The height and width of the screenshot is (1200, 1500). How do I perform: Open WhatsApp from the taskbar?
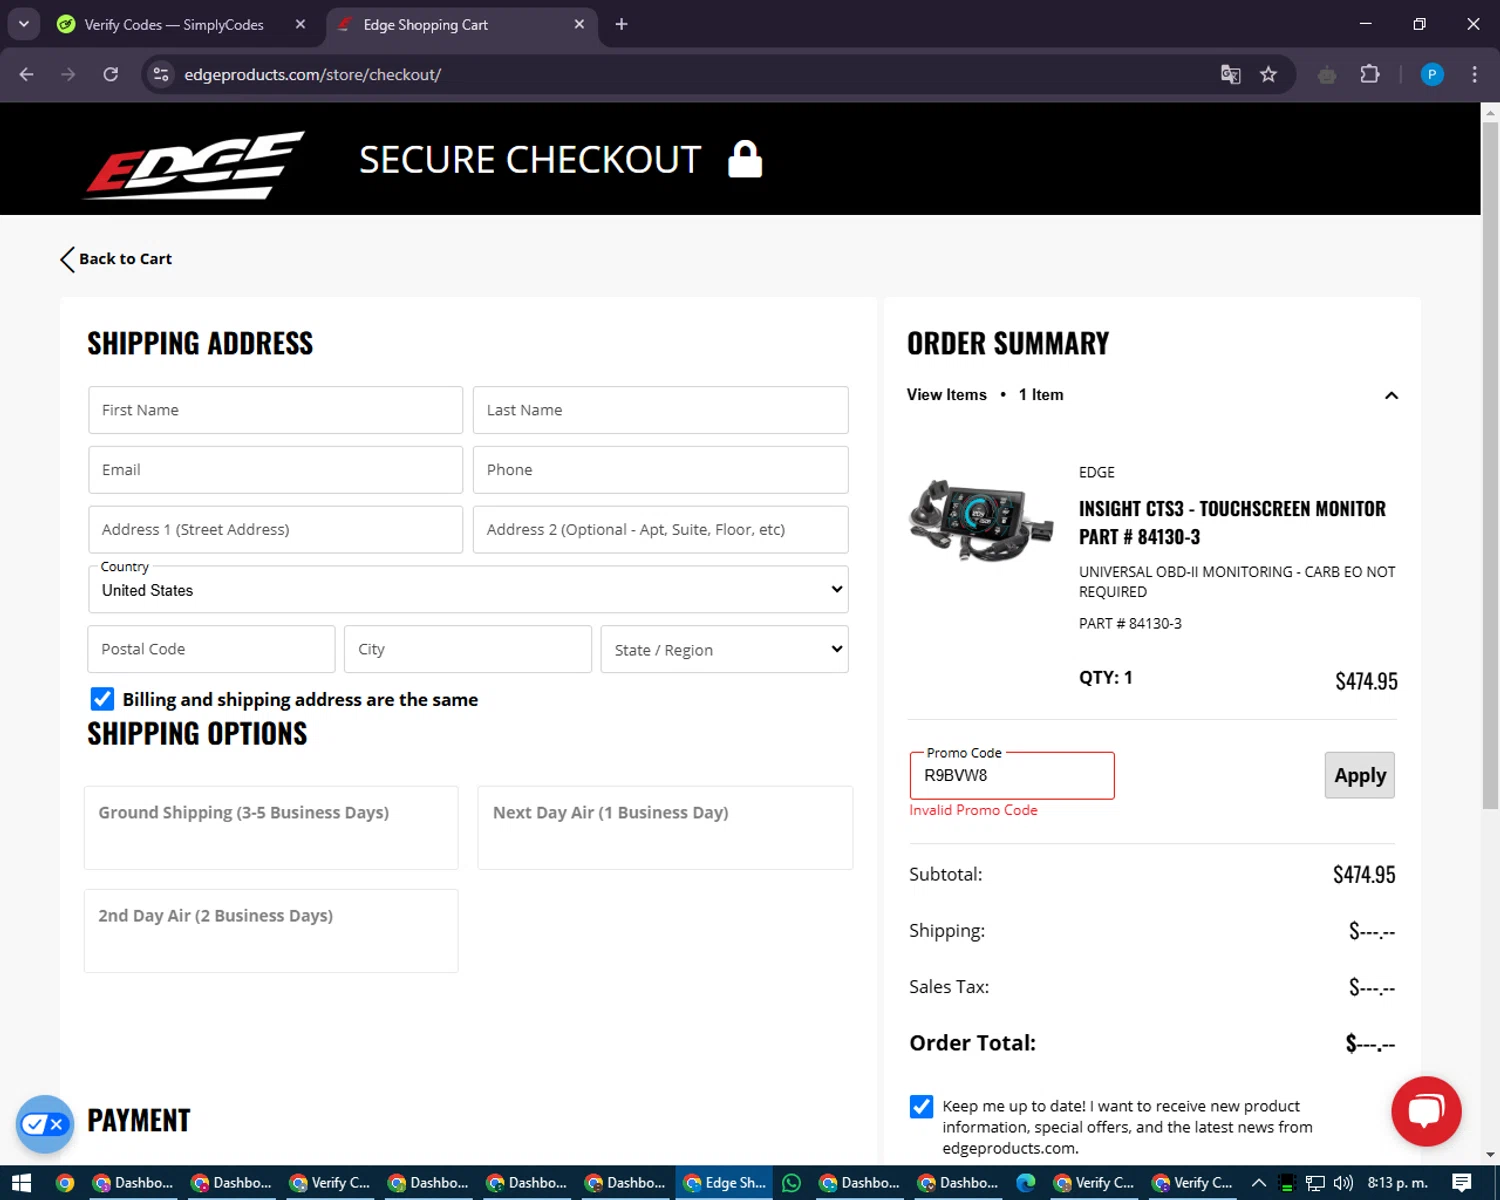click(791, 1183)
